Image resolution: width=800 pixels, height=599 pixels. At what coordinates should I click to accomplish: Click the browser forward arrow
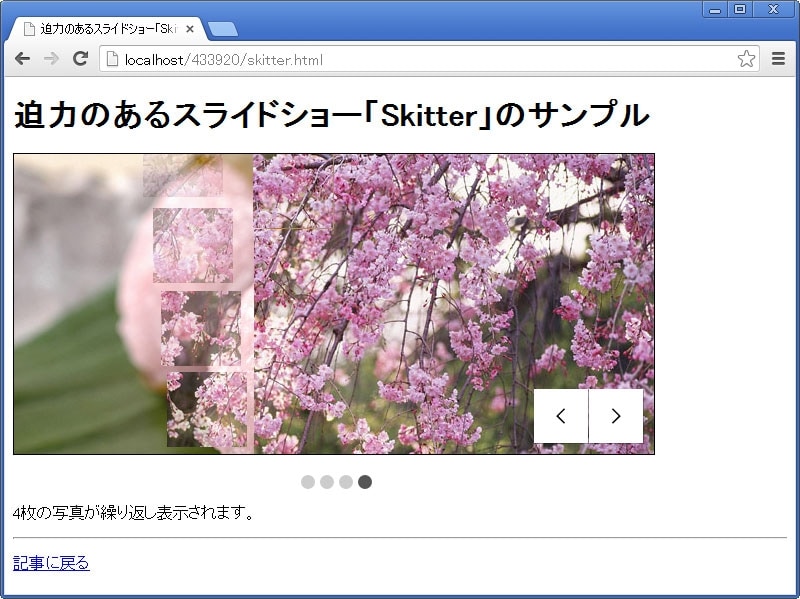pyautogui.click(x=51, y=59)
